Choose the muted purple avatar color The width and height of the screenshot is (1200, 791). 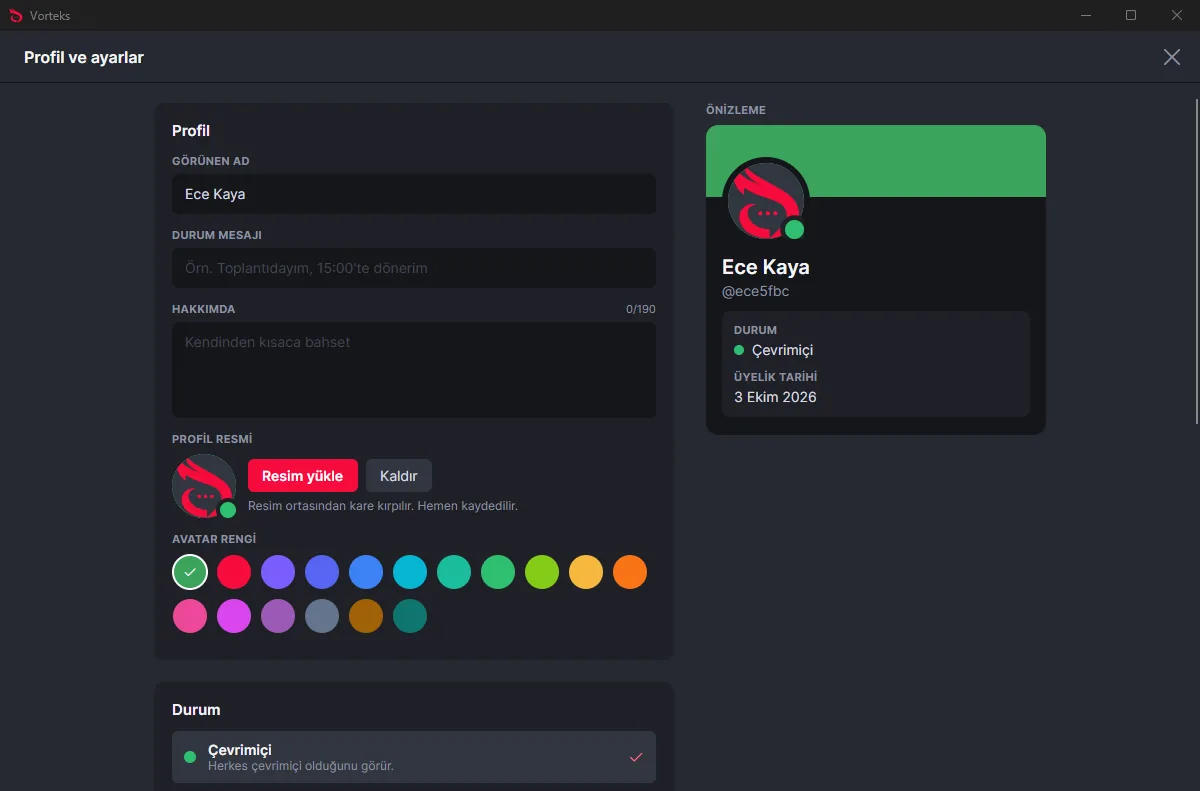point(278,616)
